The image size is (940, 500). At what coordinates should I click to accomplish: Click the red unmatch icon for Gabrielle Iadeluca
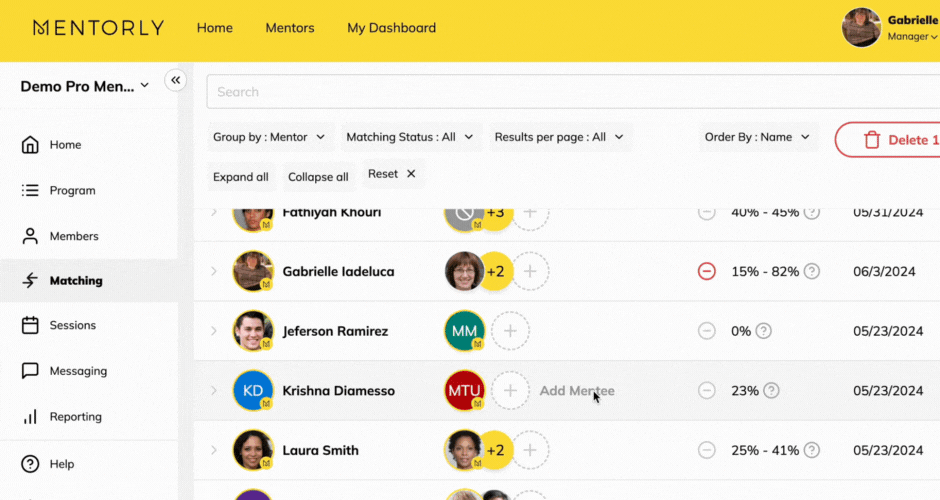pyautogui.click(x=707, y=271)
